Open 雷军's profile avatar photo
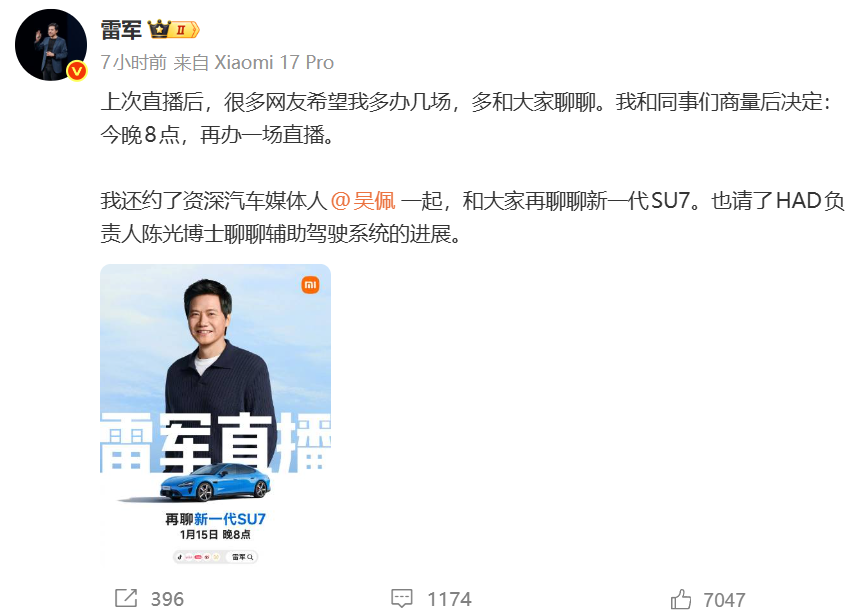The image size is (856, 614). coord(51,45)
